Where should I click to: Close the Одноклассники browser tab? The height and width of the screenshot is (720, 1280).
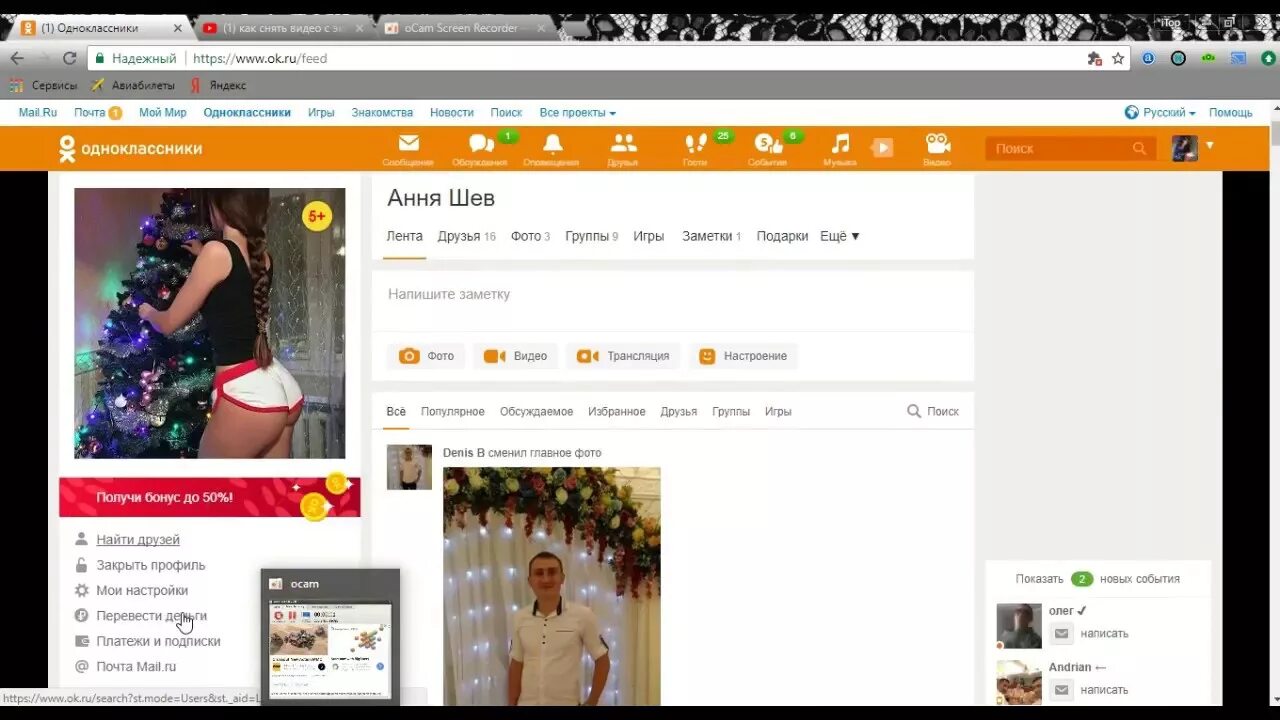coord(178,28)
